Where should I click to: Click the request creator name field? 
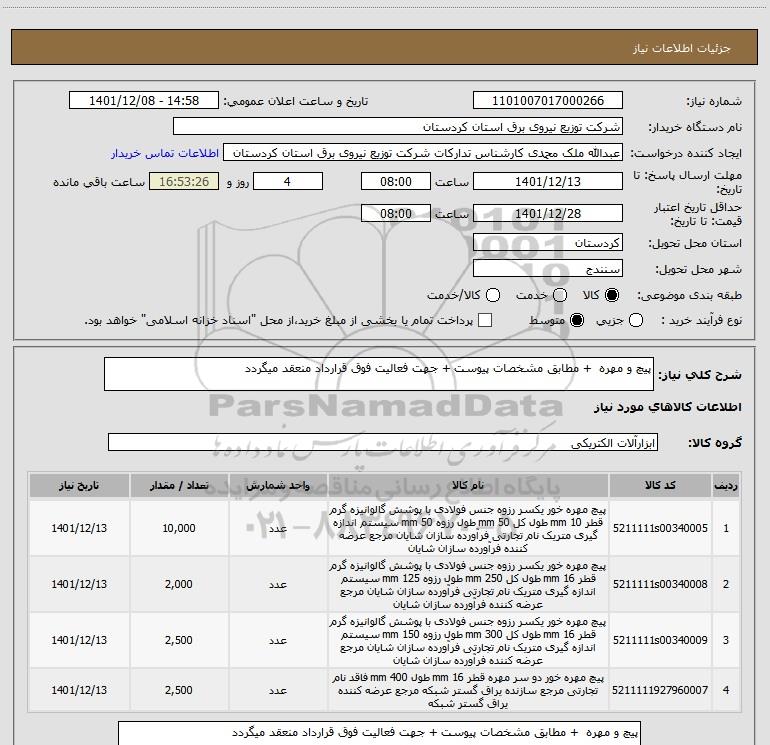(423, 153)
